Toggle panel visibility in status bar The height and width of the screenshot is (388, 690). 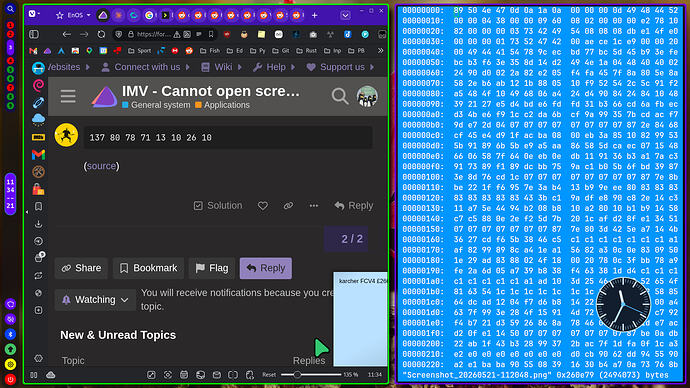[33, 375]
